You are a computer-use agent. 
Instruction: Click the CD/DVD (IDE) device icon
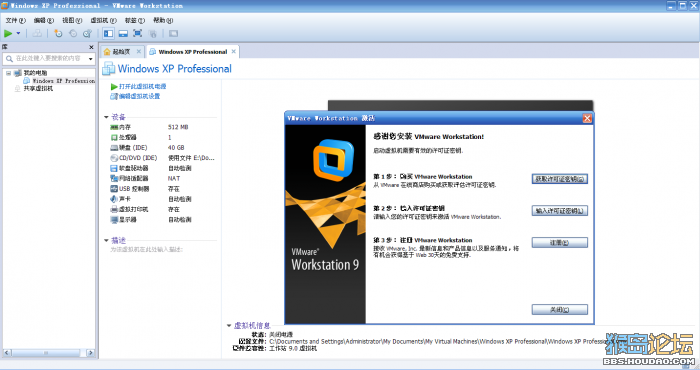pyautogui.click(x=114, y=158)
